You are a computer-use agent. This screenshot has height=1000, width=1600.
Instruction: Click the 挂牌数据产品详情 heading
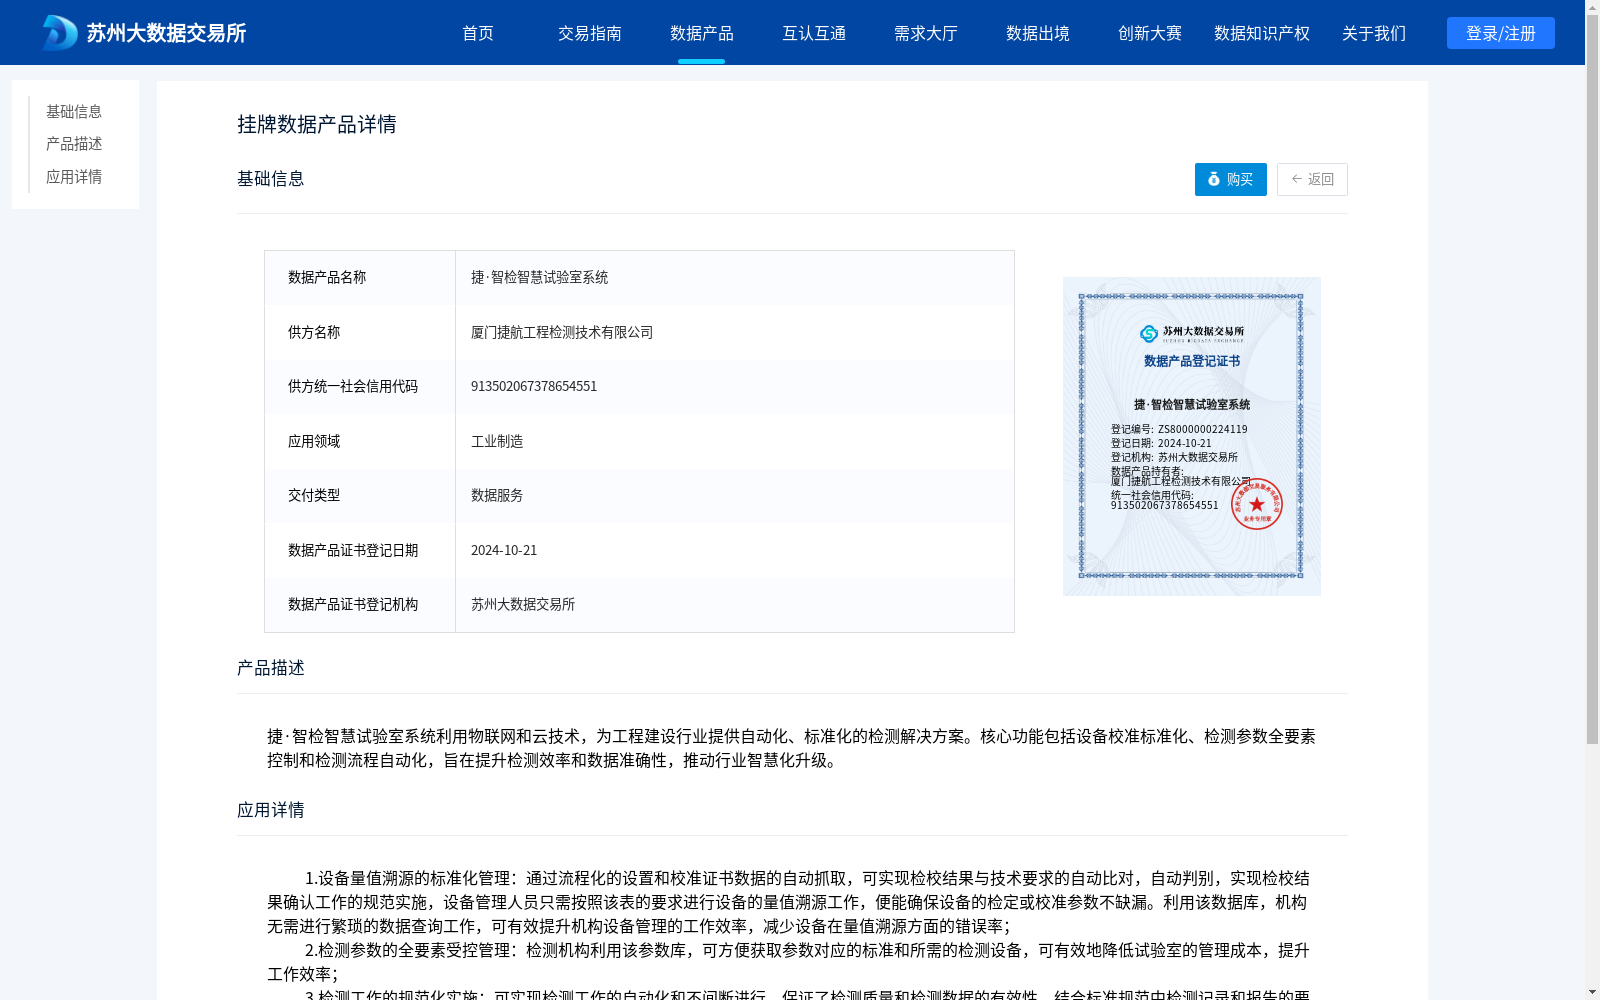coord(317,124)
